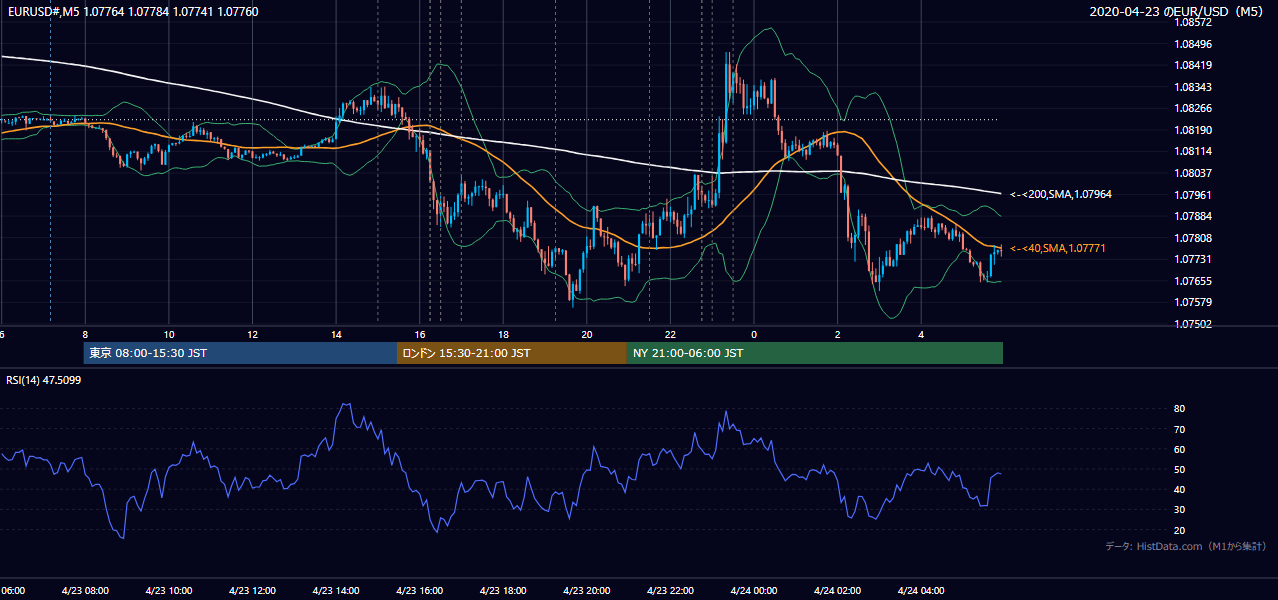Click the 4/23 12:00 time axis label
The image size is (1278, 600).
(253, 591)
